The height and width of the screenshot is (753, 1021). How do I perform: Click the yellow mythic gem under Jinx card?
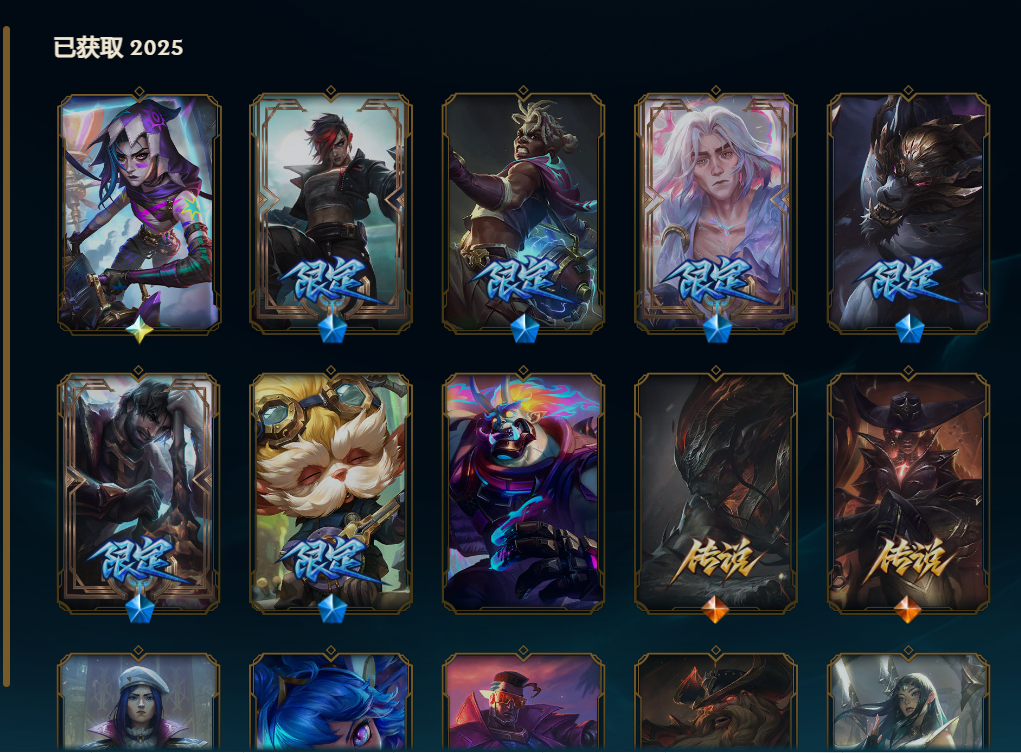(x=139, y=330)
